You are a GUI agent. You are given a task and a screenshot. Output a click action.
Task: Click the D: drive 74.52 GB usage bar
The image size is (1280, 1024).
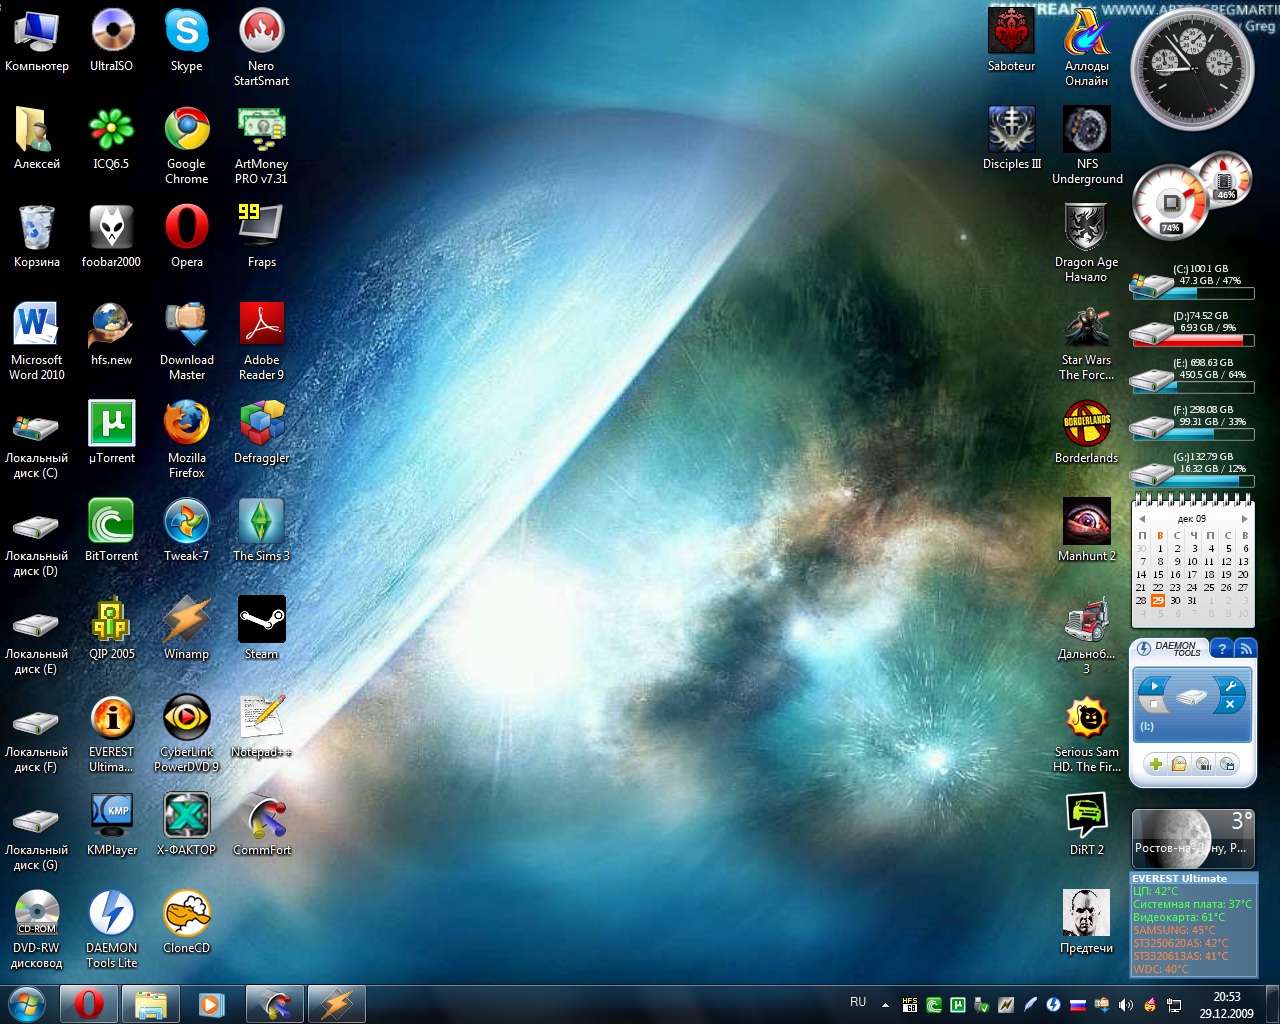(1192, 341)
